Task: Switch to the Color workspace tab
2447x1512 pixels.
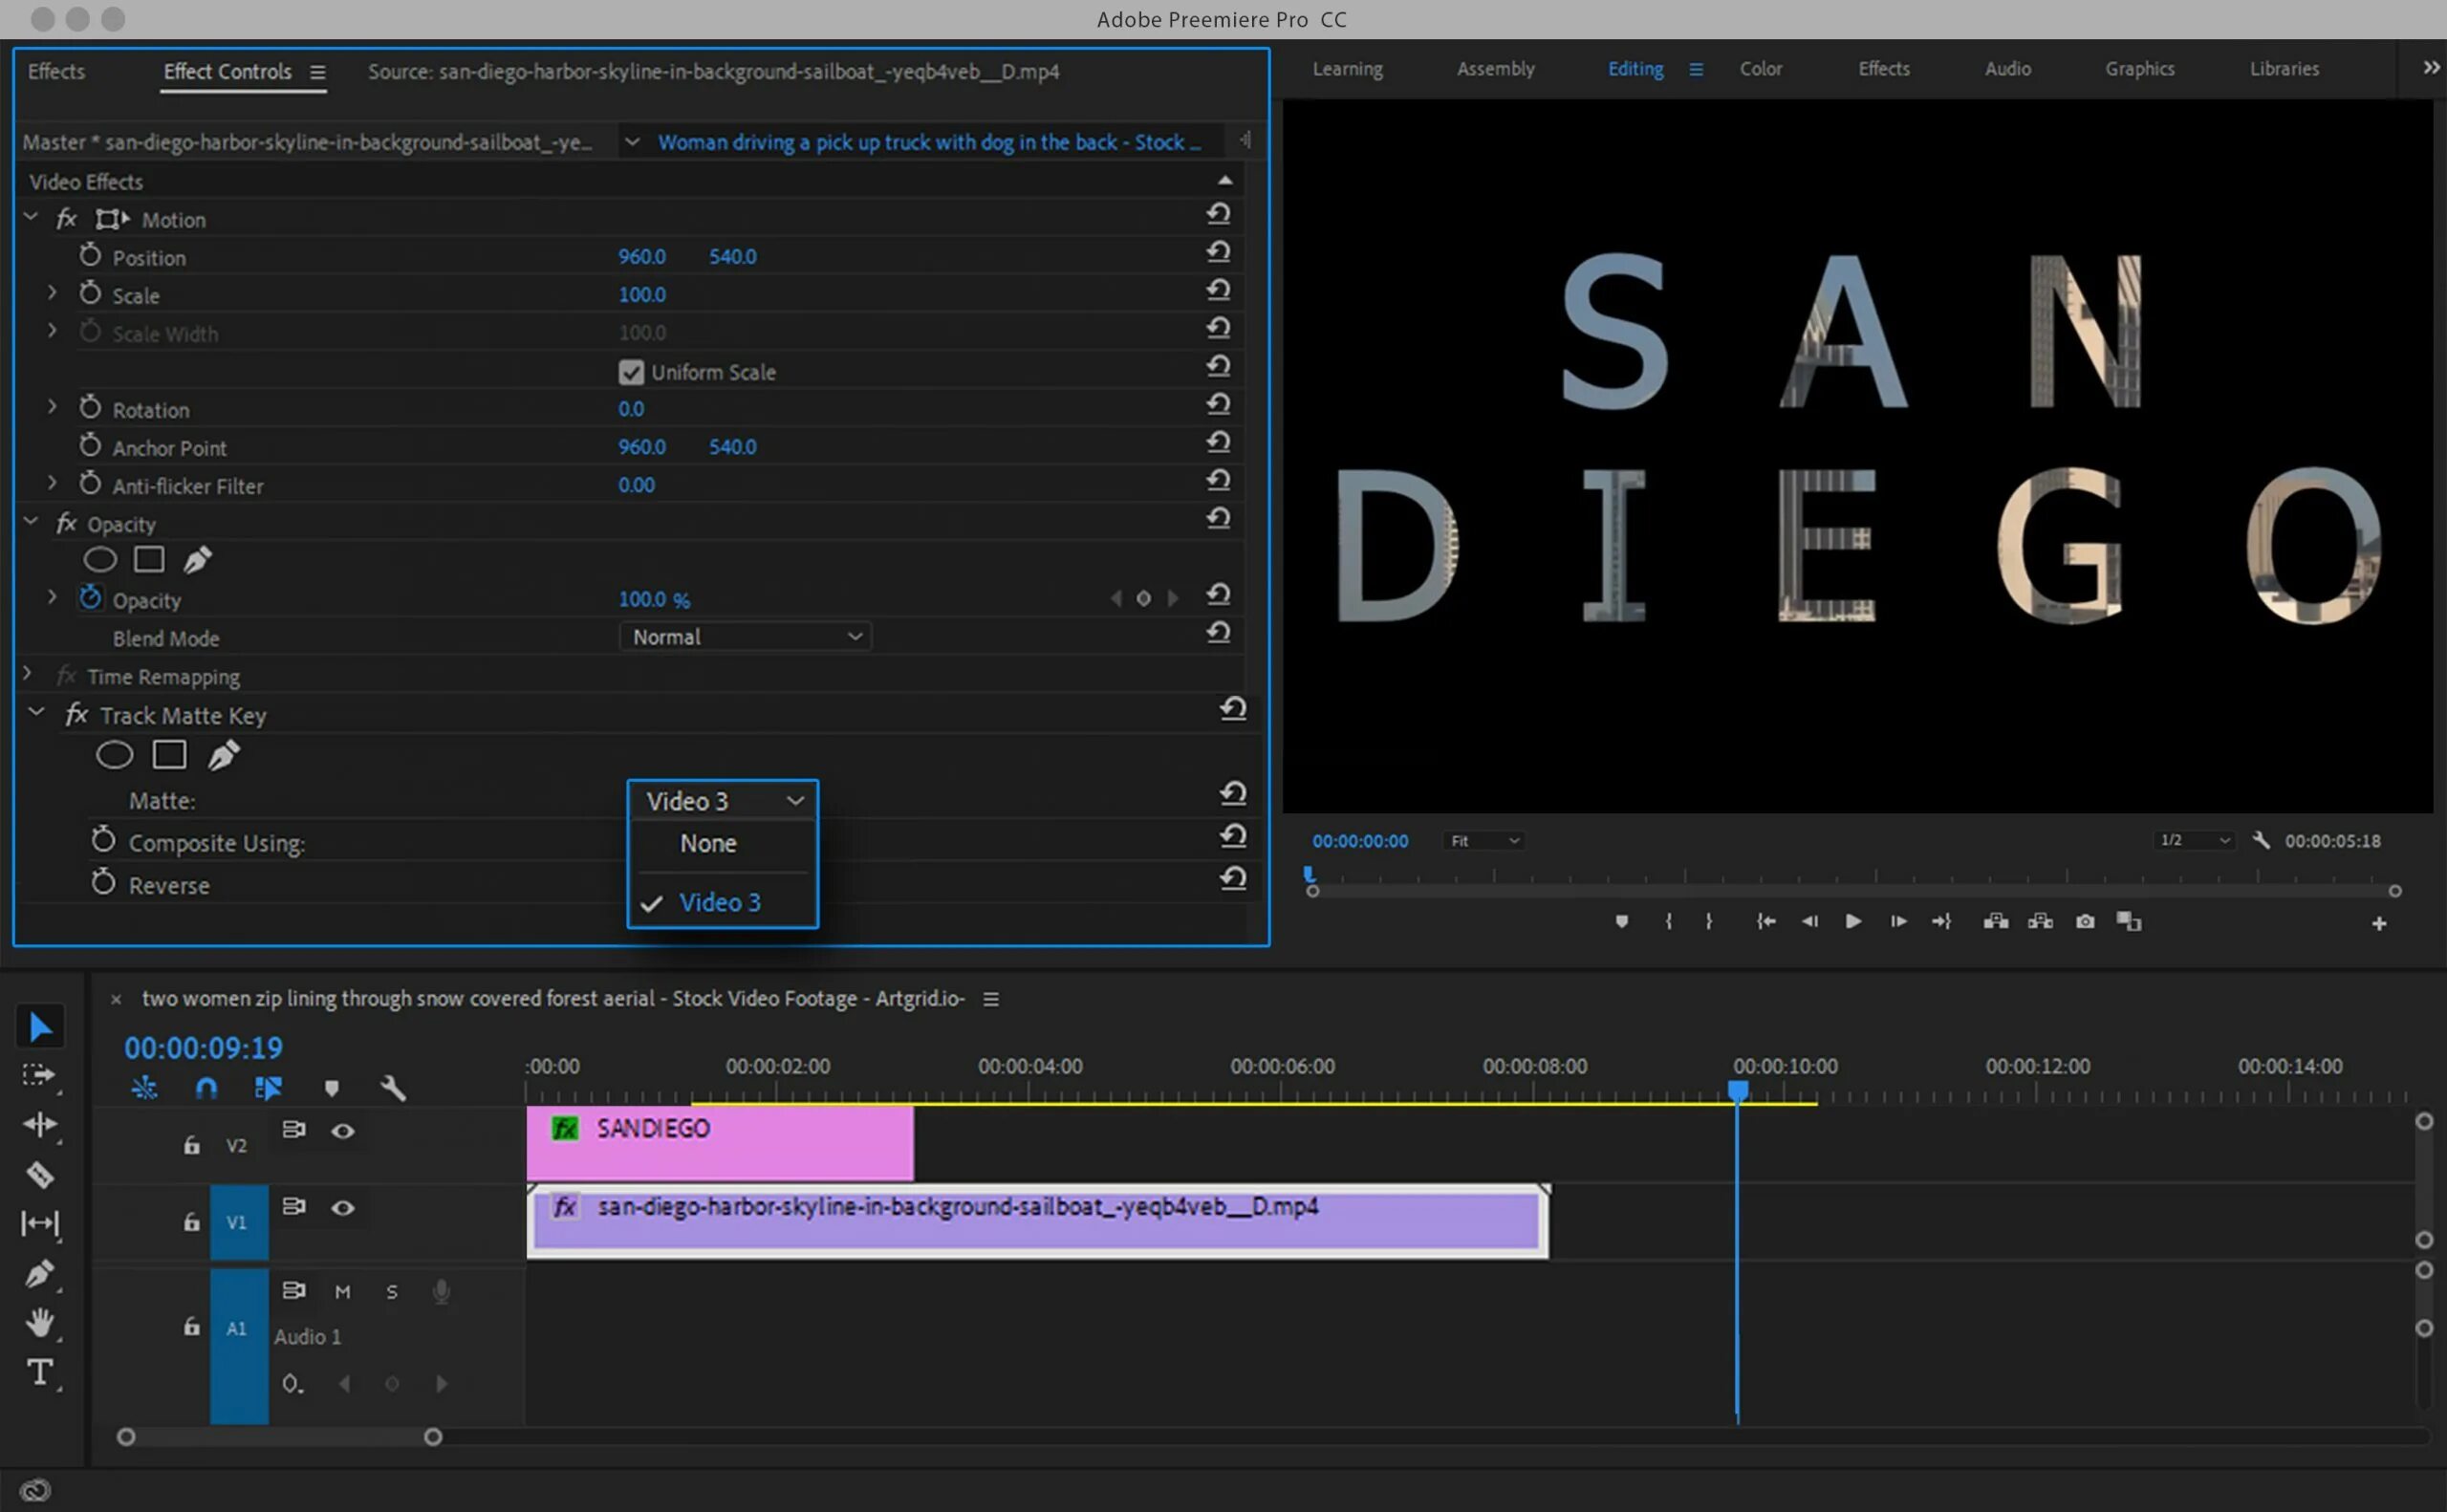Action: (x=1760, y=69)
